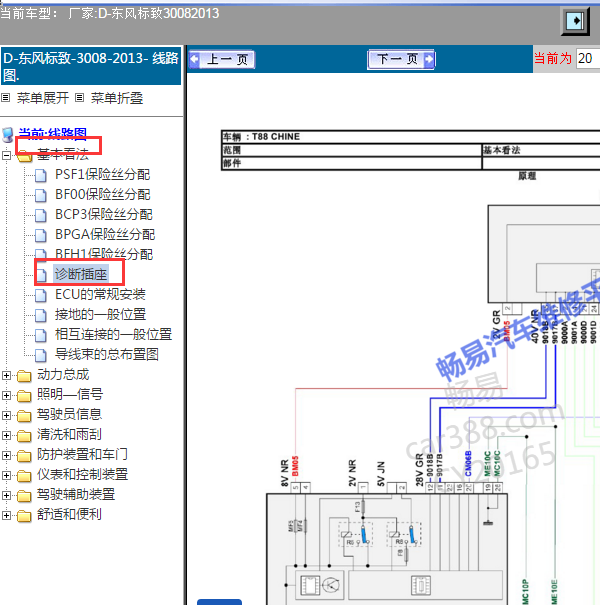Click the 车辆 : T88 CHINE cell in diagram
The width and height of the screenshot is (600, 605).
point(411,137)
